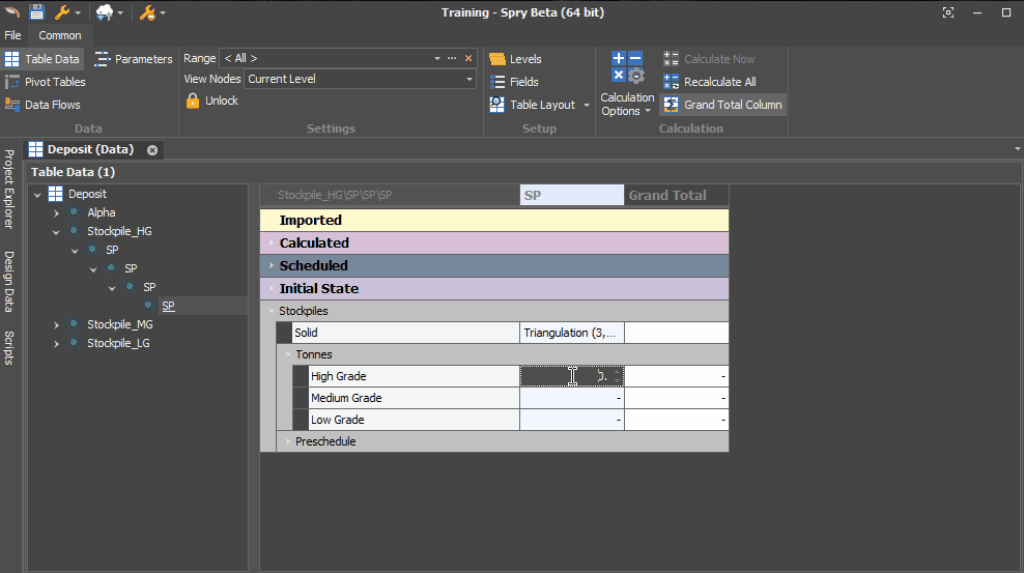Expand the Stockpile_MG tree node

pos(57,325)
